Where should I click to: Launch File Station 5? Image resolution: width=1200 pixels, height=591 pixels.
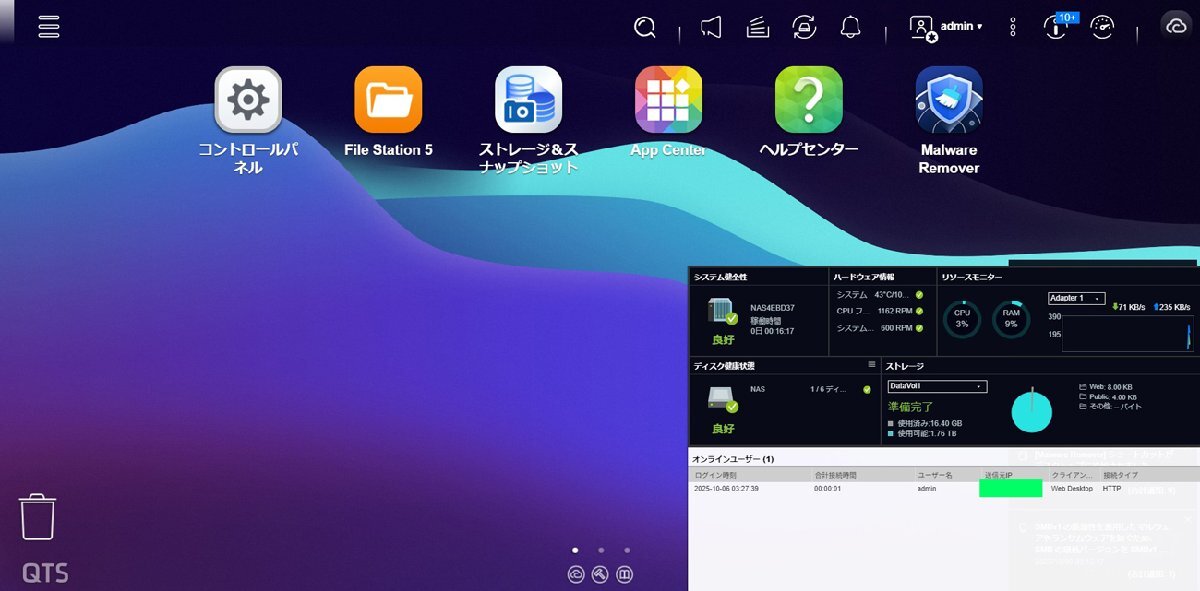[x=388, y=100]
